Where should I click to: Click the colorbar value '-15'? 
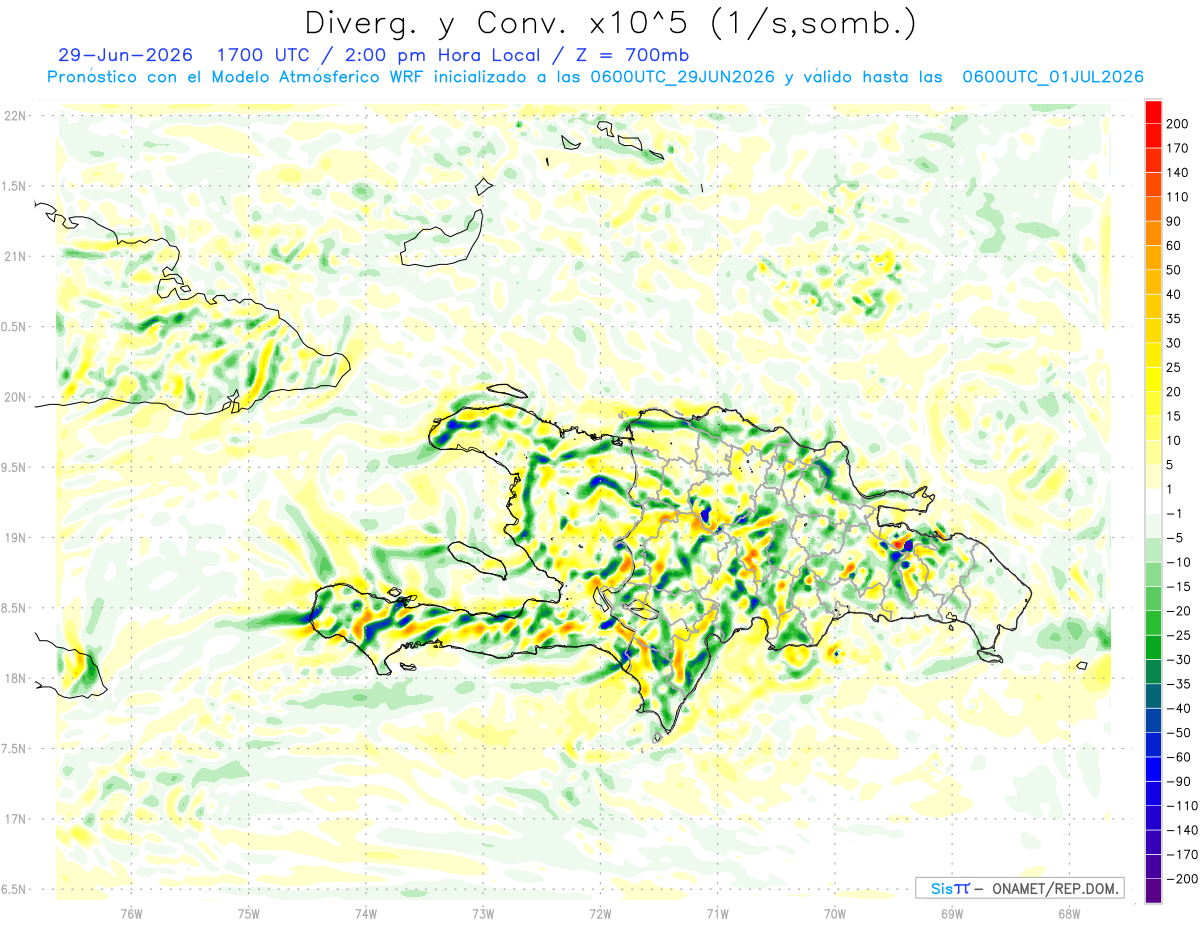point(1180,587)
